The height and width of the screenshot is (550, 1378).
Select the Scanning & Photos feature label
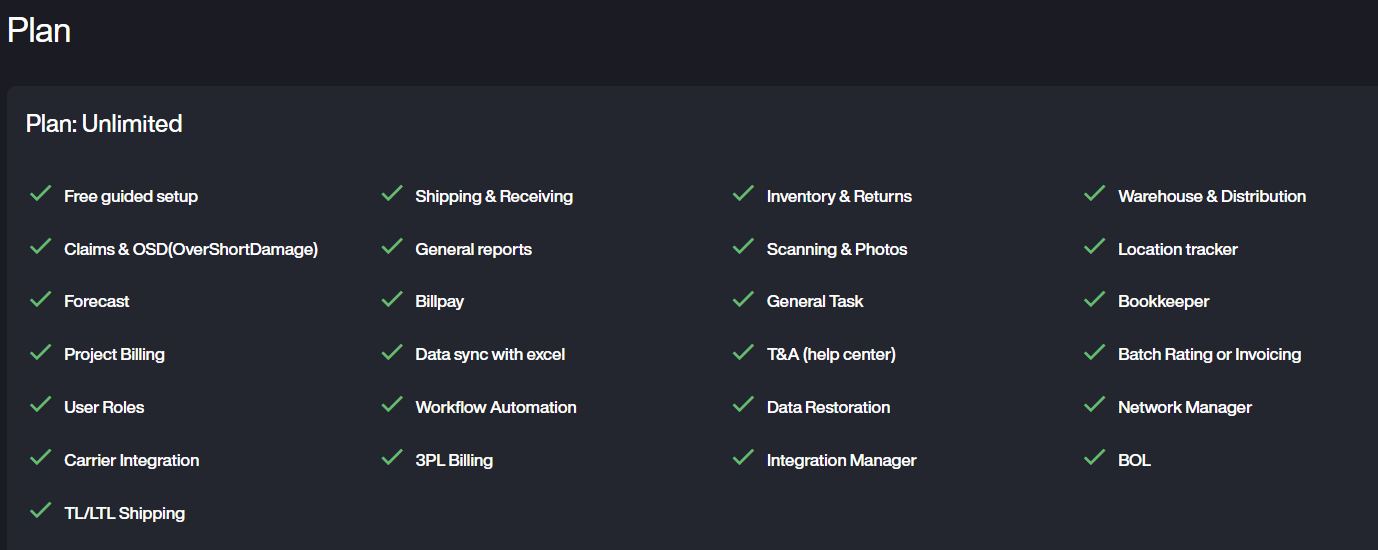pos(836,249)
